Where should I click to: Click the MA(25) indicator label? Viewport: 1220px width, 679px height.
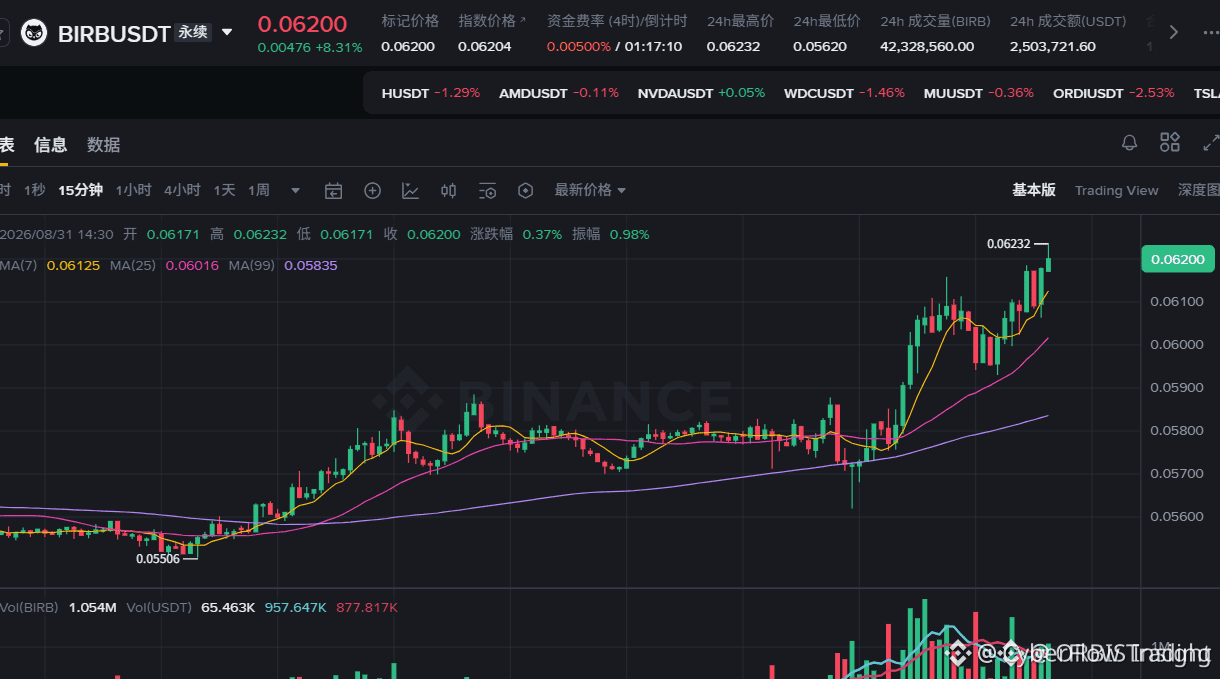(133, 266)
